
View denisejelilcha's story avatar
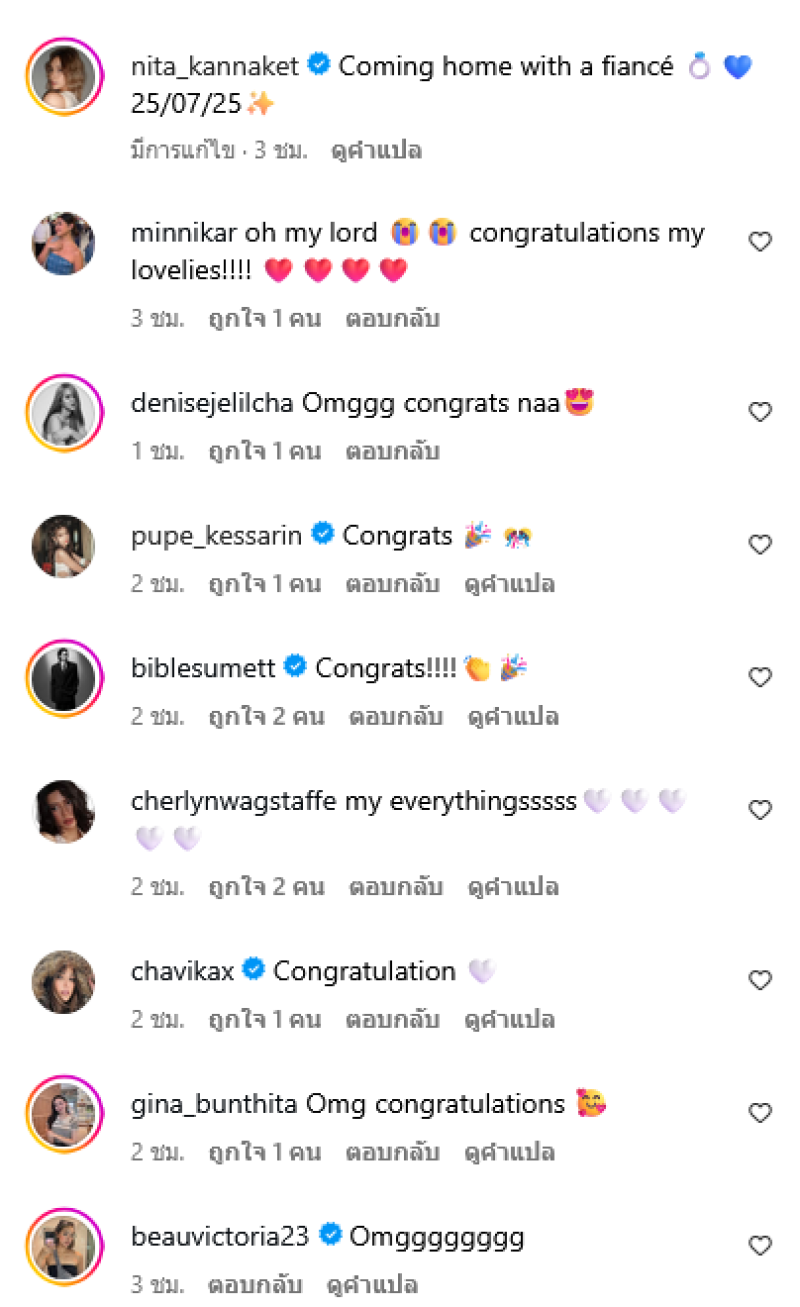click(63, 412)
